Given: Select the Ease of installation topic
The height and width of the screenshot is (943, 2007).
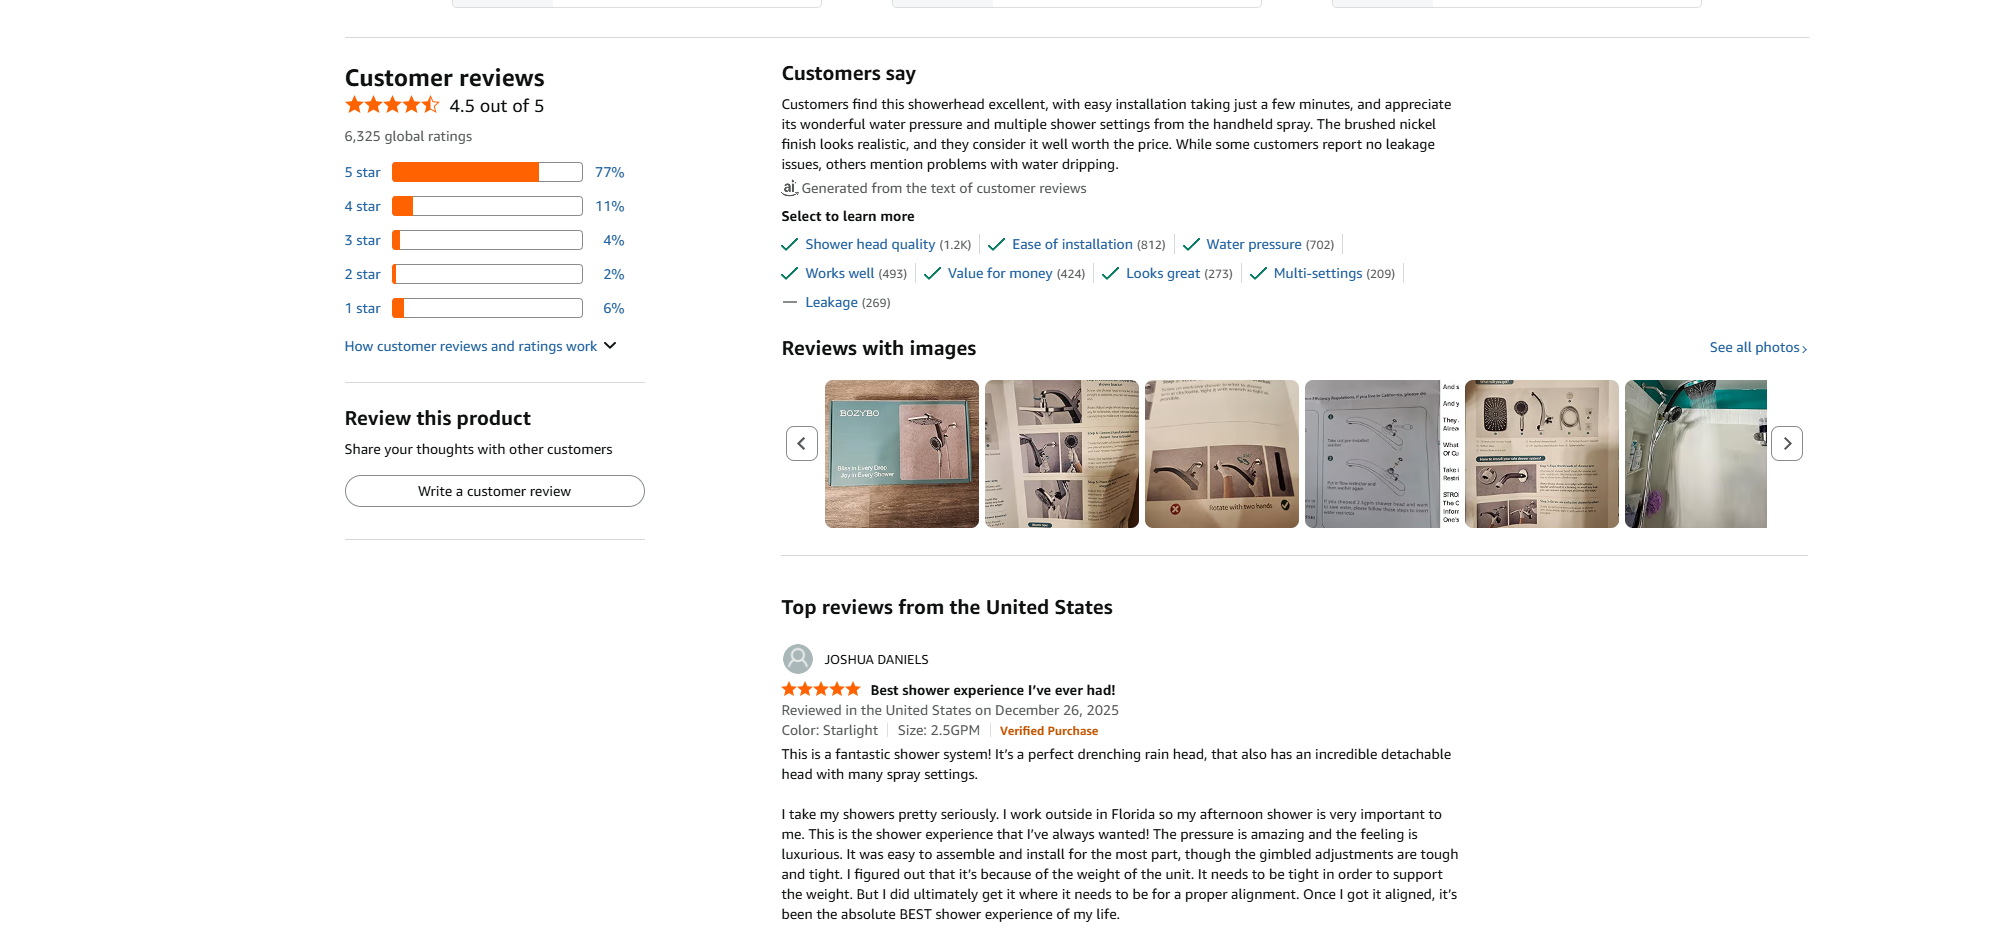Looking at the screenshot, I should coord(1072,244).
